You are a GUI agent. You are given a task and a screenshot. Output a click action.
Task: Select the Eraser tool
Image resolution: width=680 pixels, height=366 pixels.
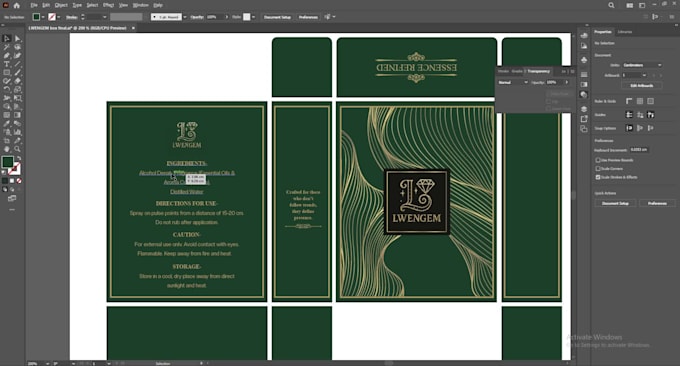click(17, 81)
